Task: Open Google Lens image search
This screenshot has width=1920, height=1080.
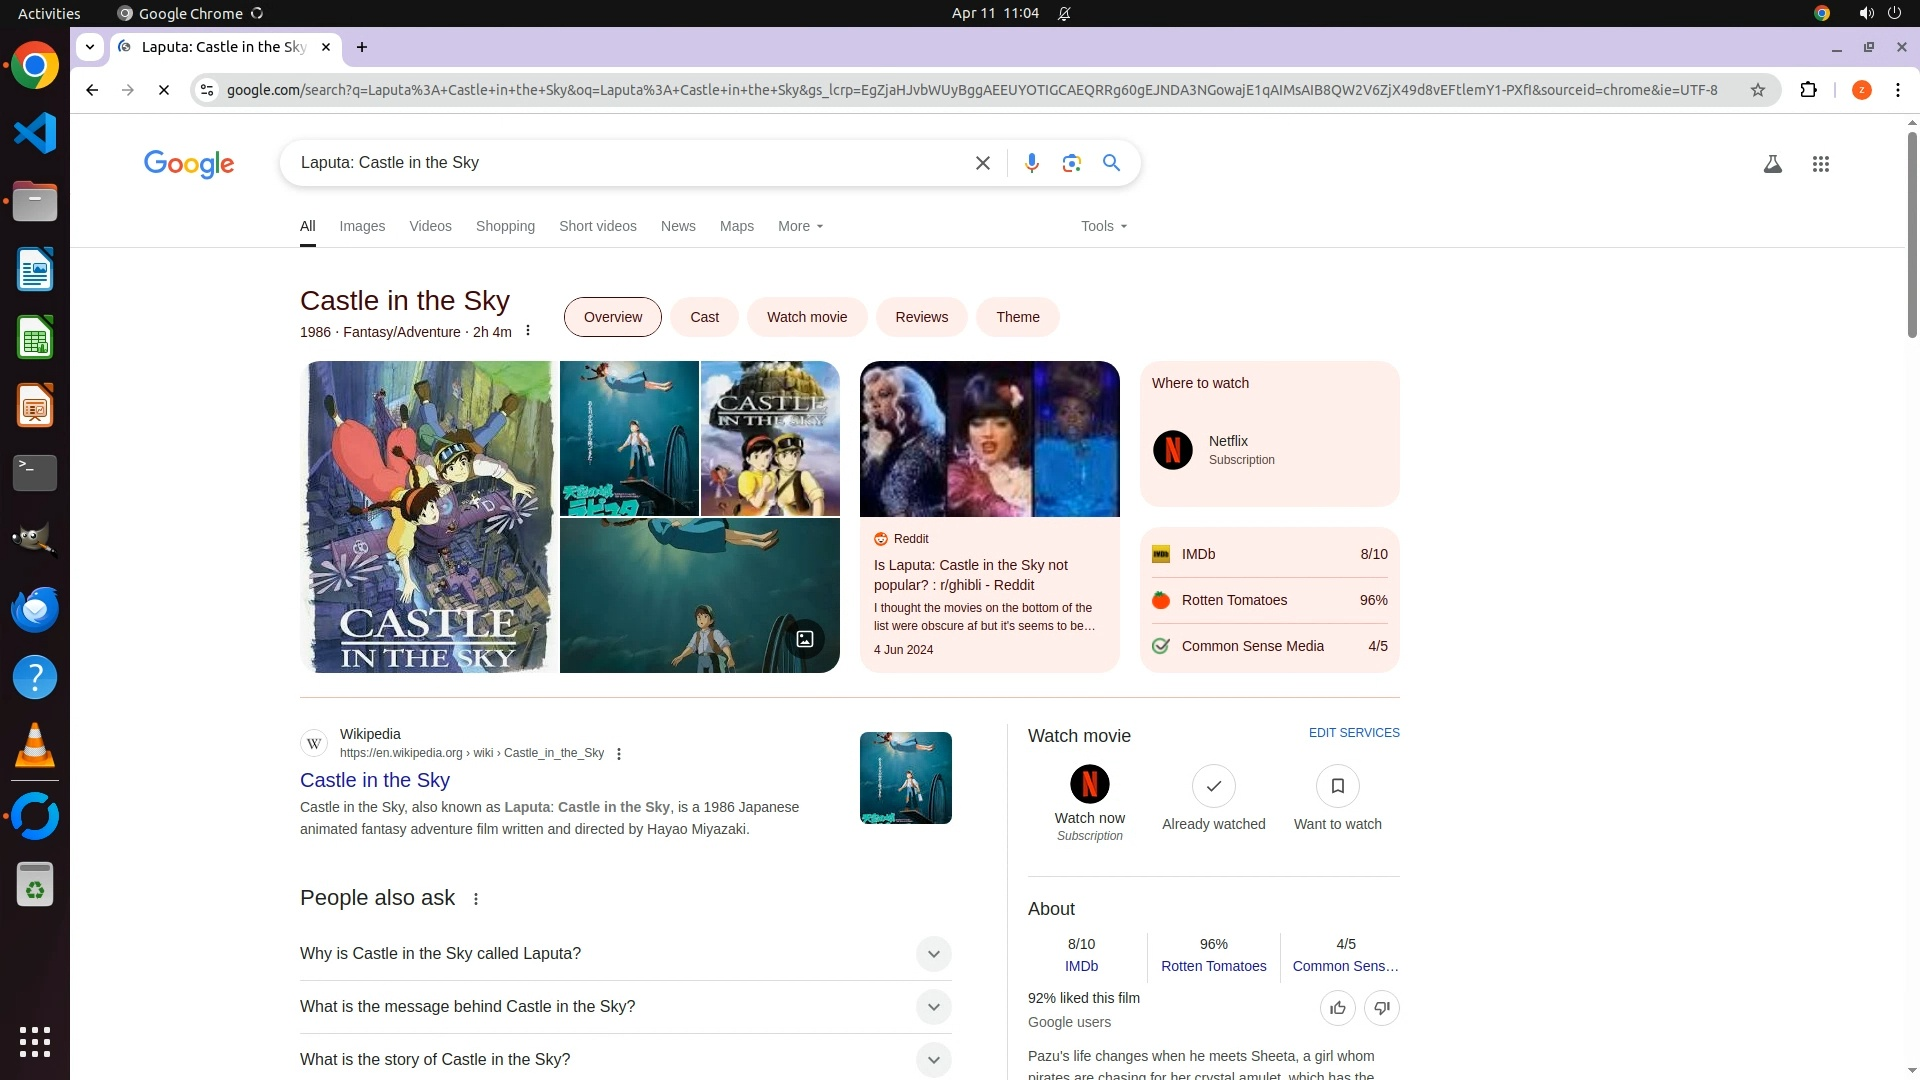Action: pyautogui.click(x=1071, y=163)
